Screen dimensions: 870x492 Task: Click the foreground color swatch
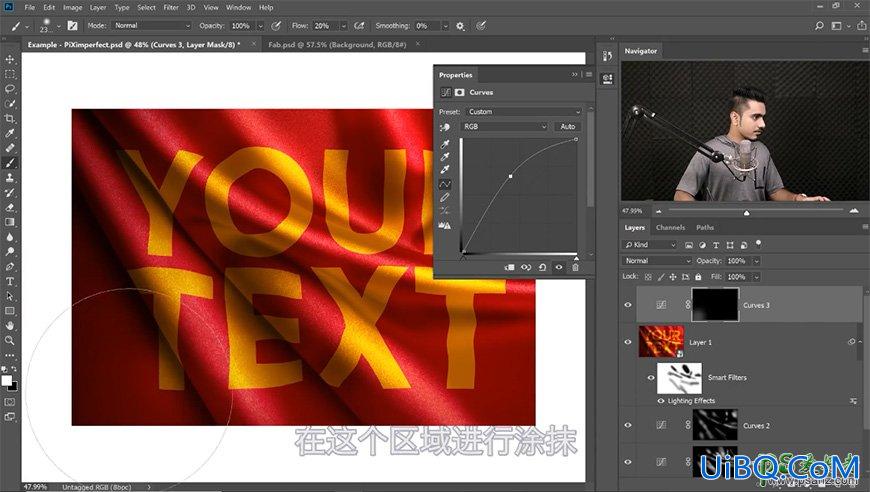pyautogui.click(x=7, y=381)
